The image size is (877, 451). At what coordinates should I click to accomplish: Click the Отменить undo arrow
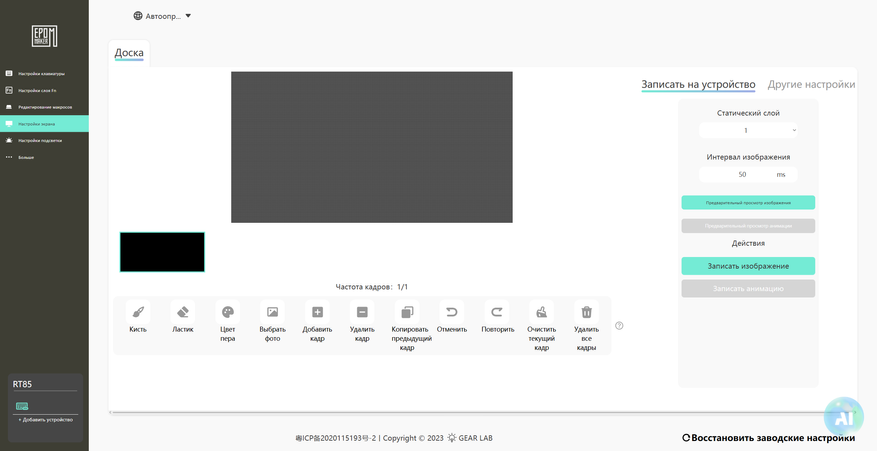point(452,312)
